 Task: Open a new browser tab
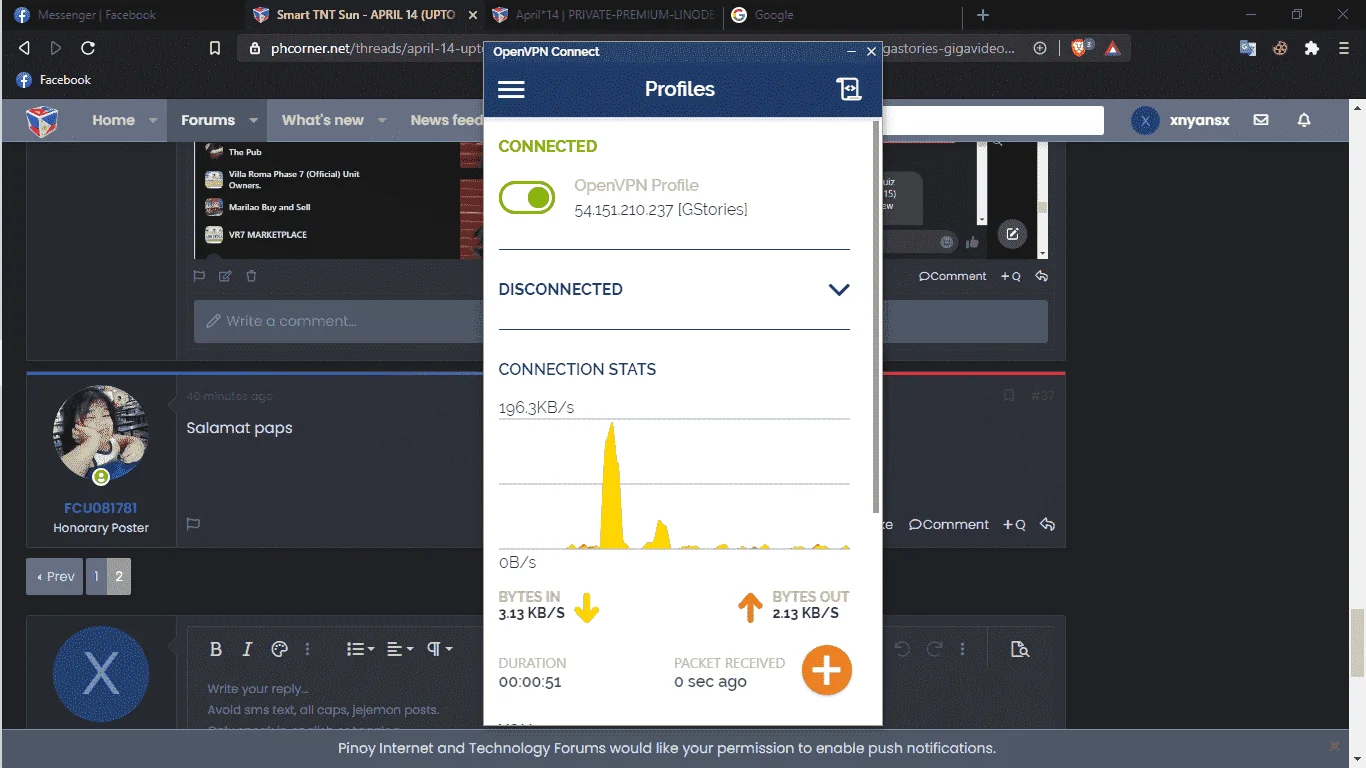(983, 15)
